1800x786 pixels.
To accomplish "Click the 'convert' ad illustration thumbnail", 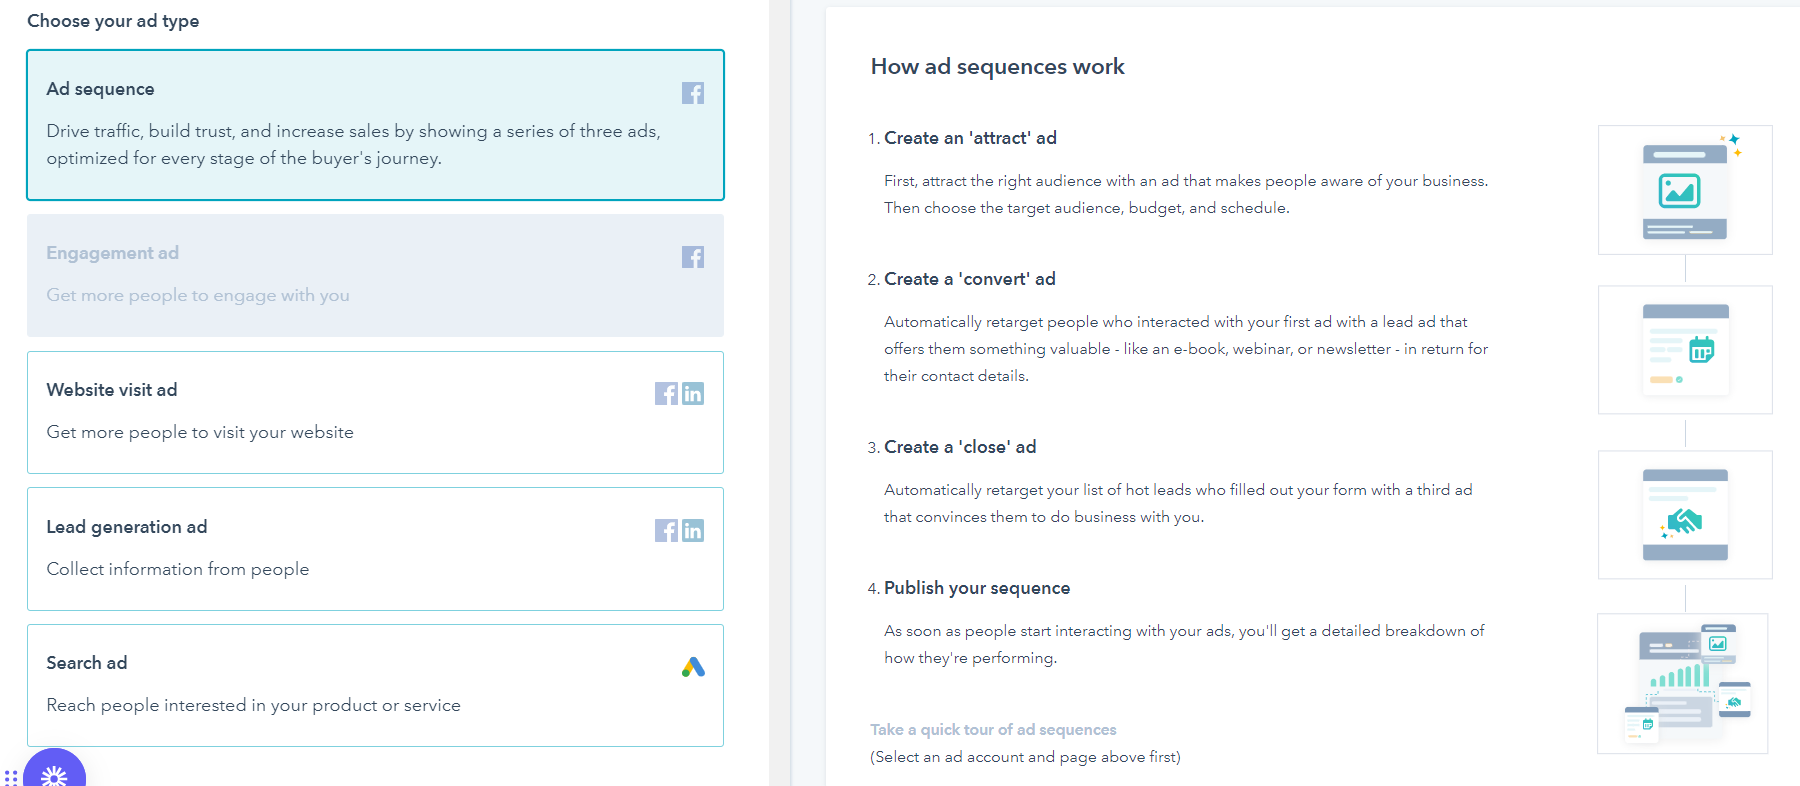I will click(1685, 350).
